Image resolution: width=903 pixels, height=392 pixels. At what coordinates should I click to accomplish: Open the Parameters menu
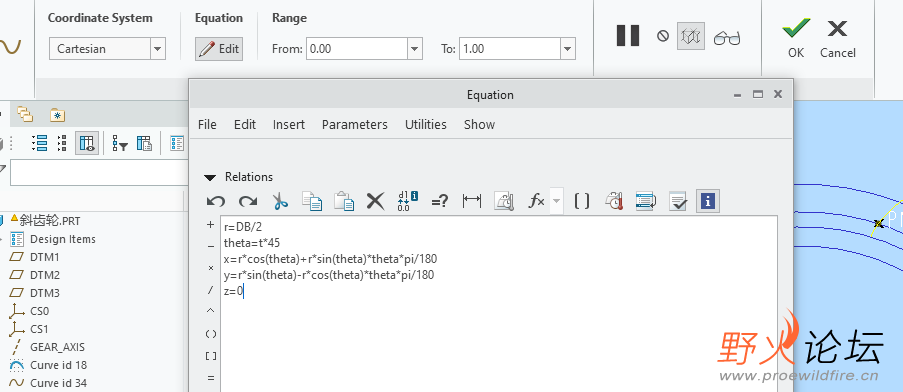coord(355,124)
